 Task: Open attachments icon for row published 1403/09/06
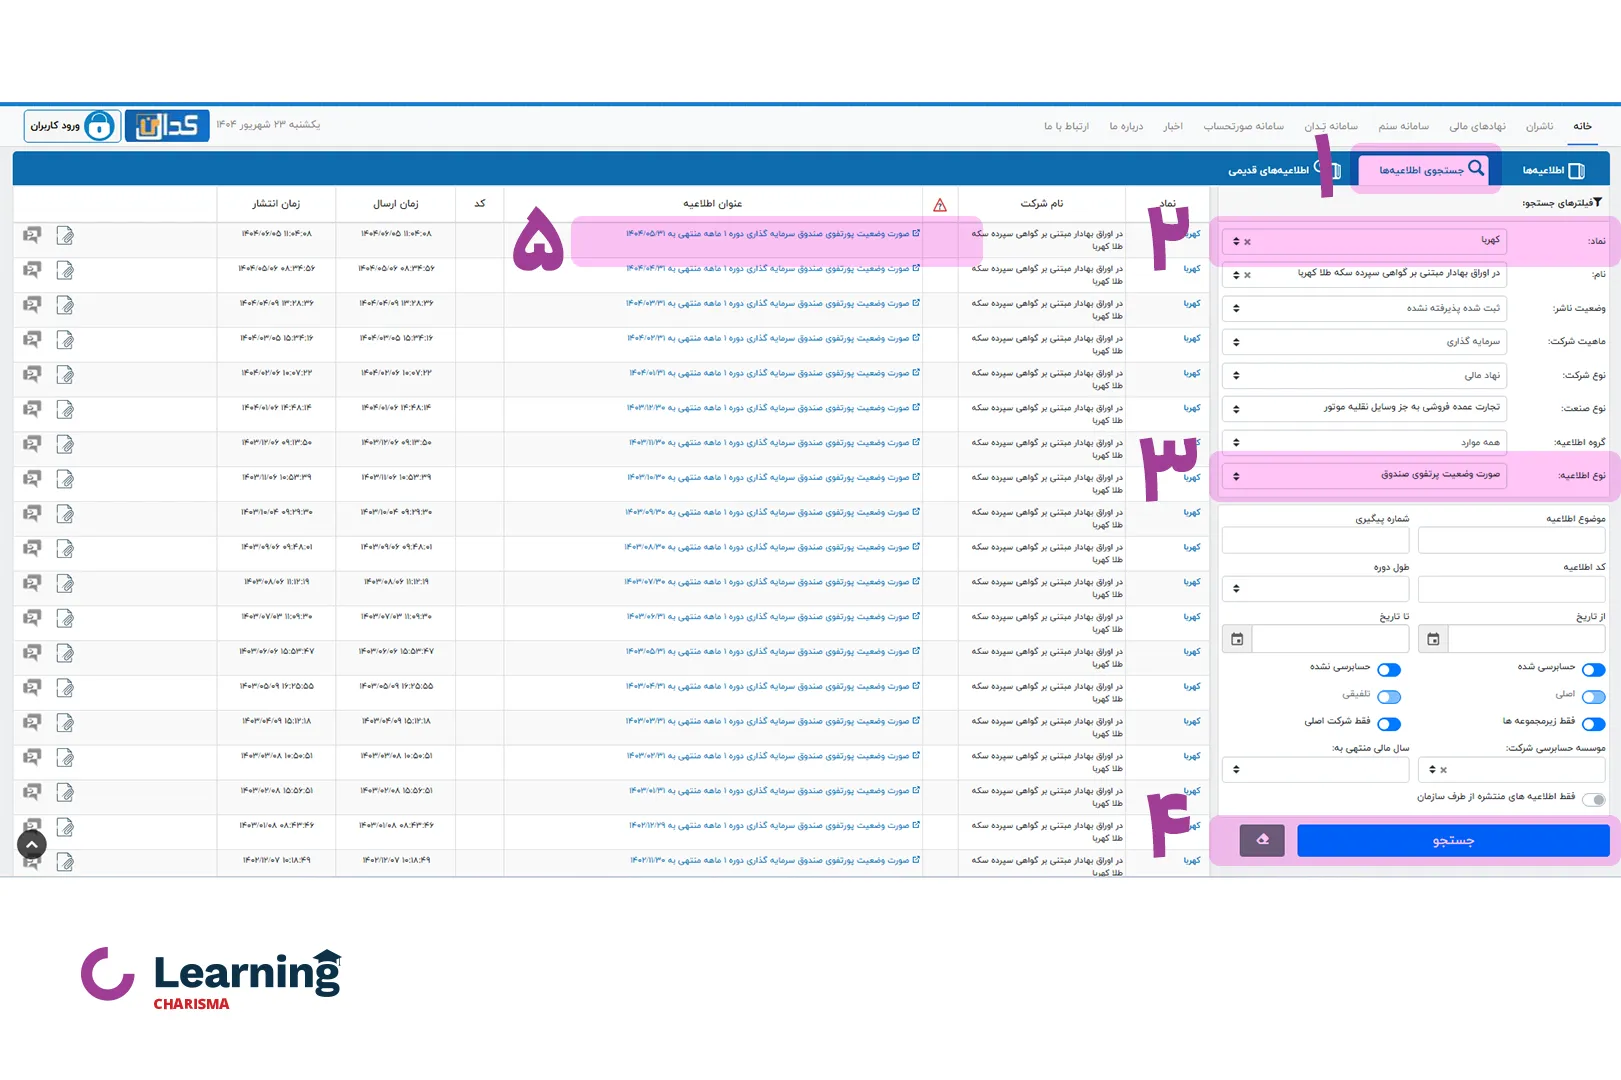(65, 549)
